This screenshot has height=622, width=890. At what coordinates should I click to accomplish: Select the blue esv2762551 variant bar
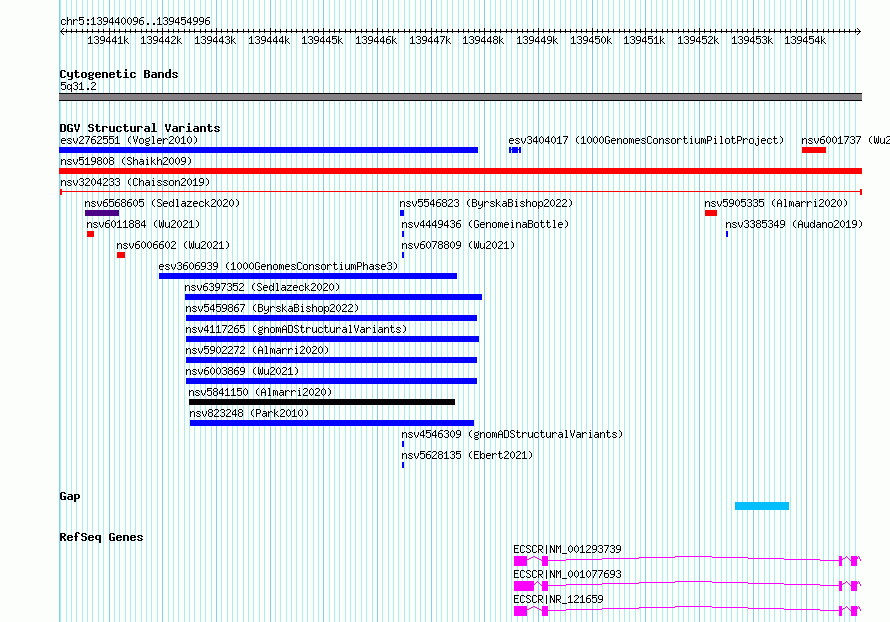[268, 150]
